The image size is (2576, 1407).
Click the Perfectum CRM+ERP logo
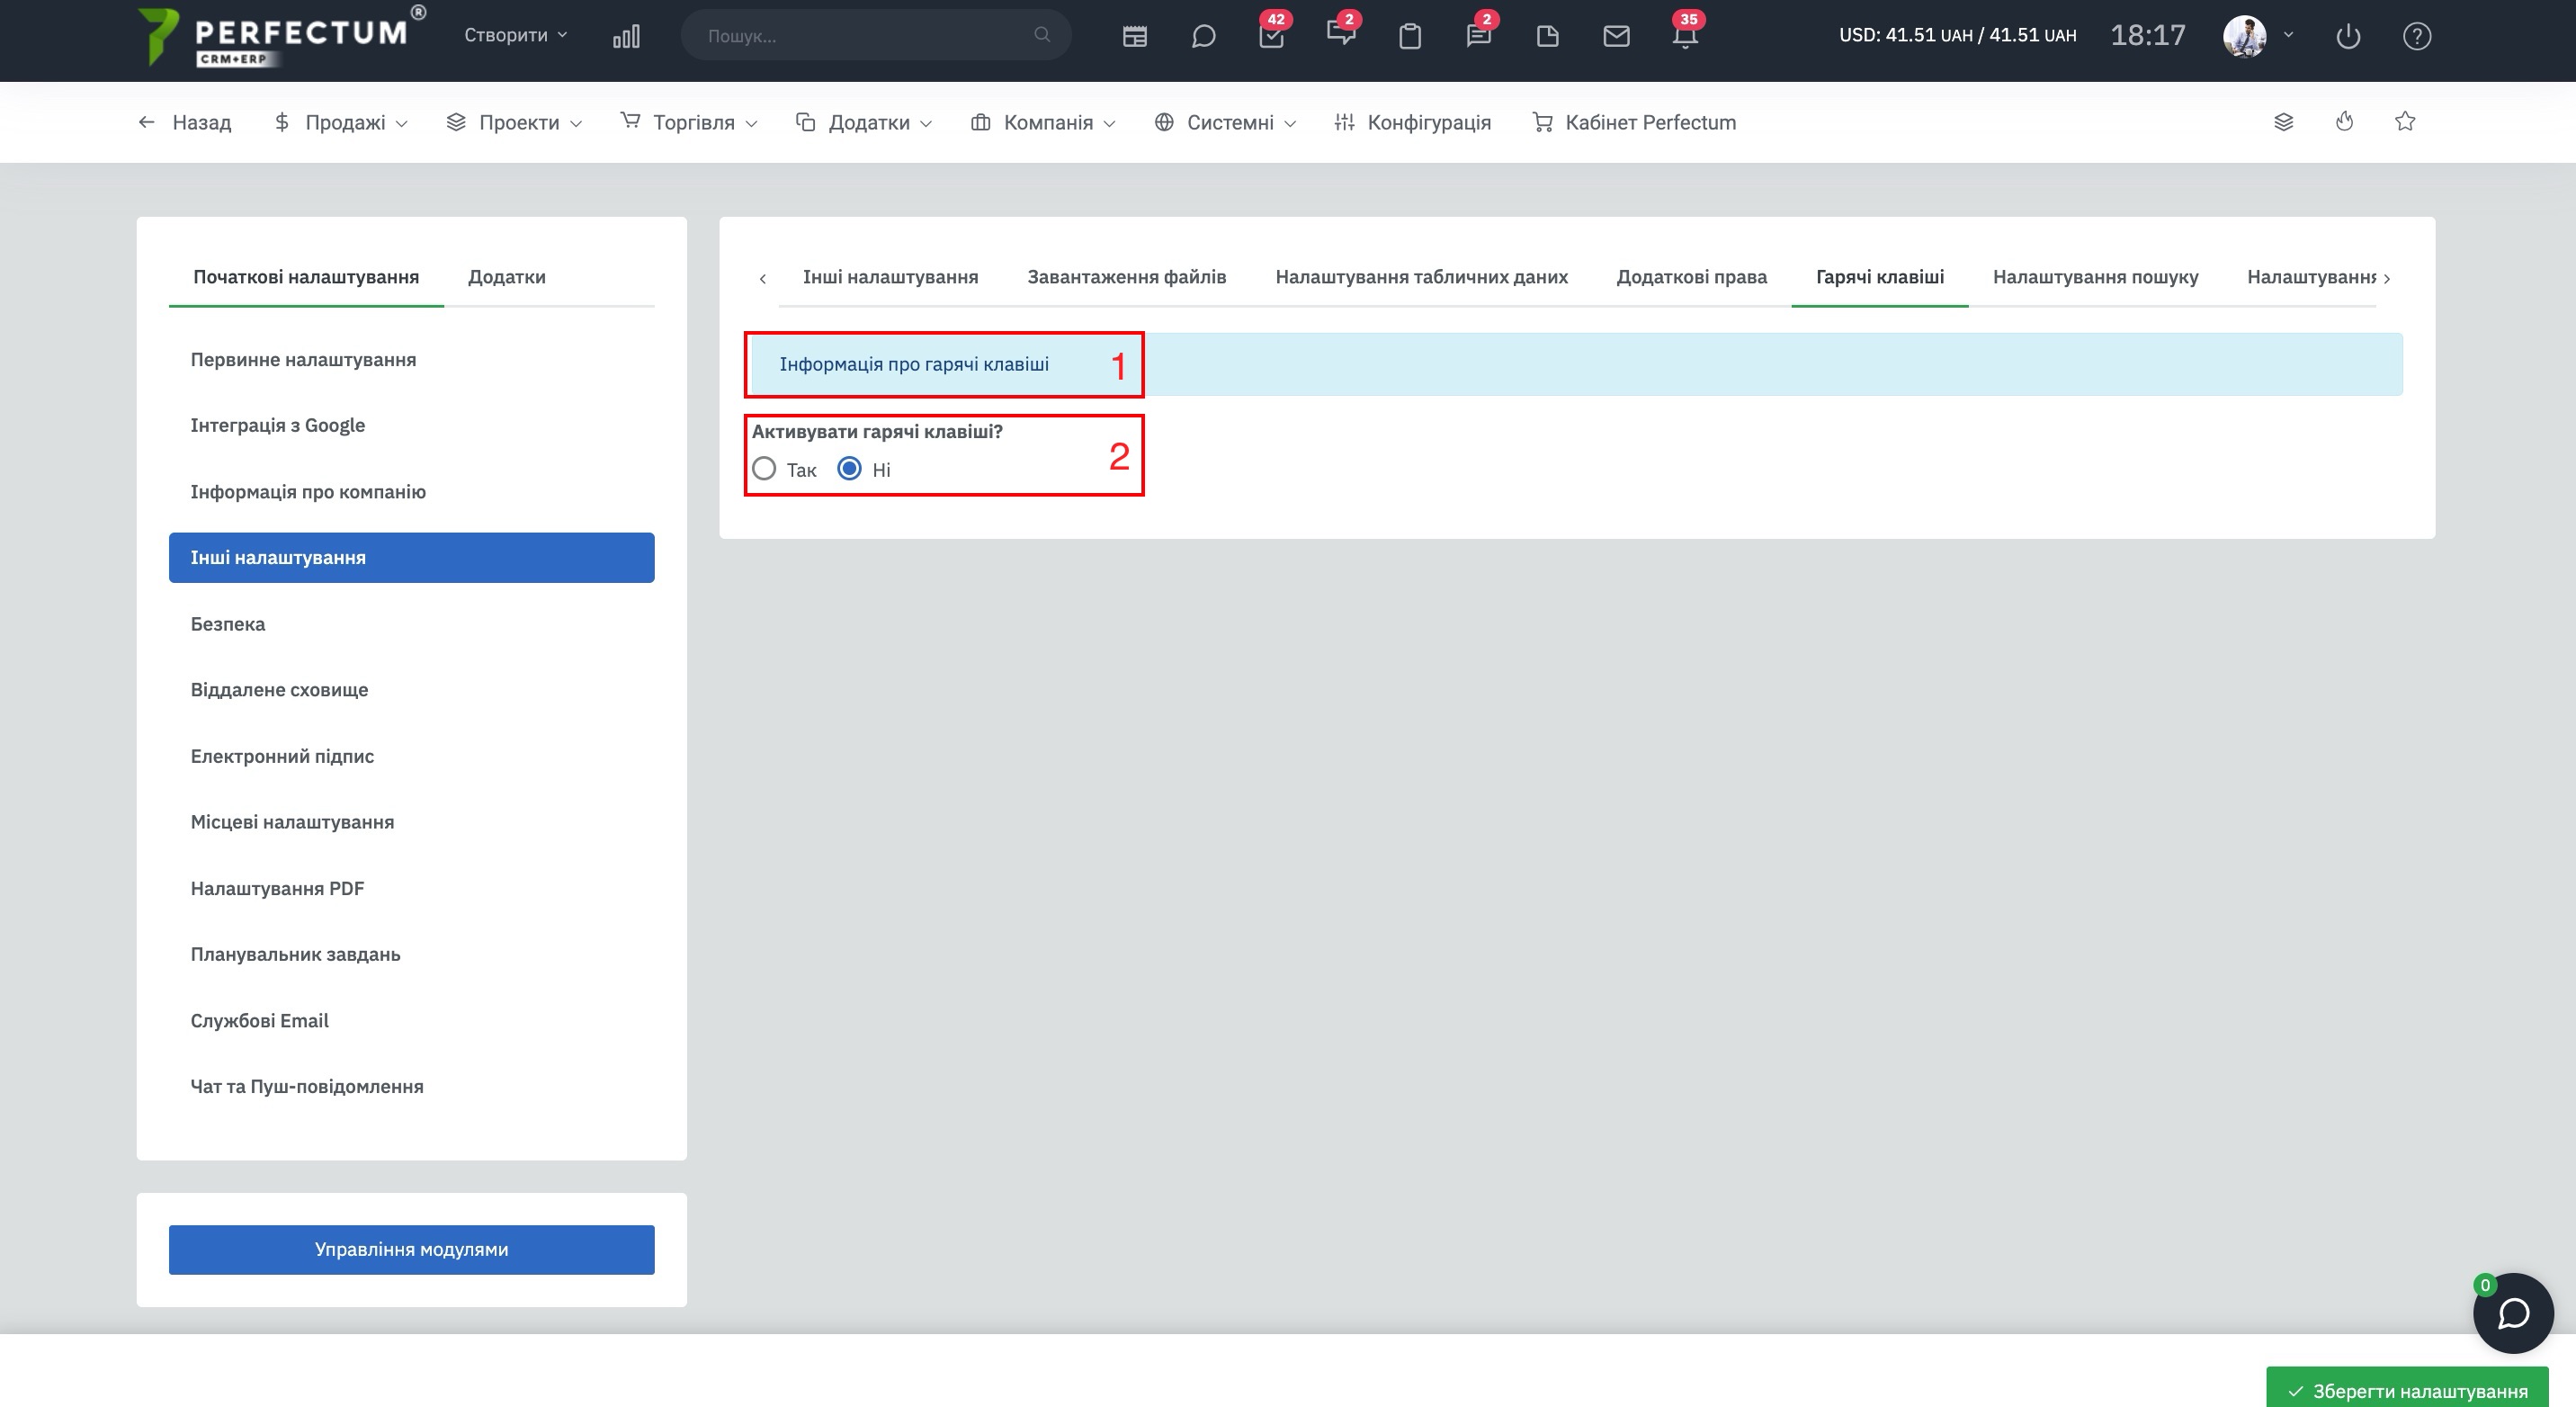[x=281, y=36]
